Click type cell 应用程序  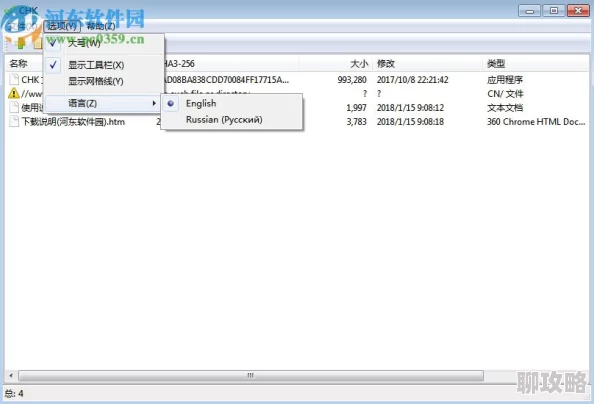point(505,80)
